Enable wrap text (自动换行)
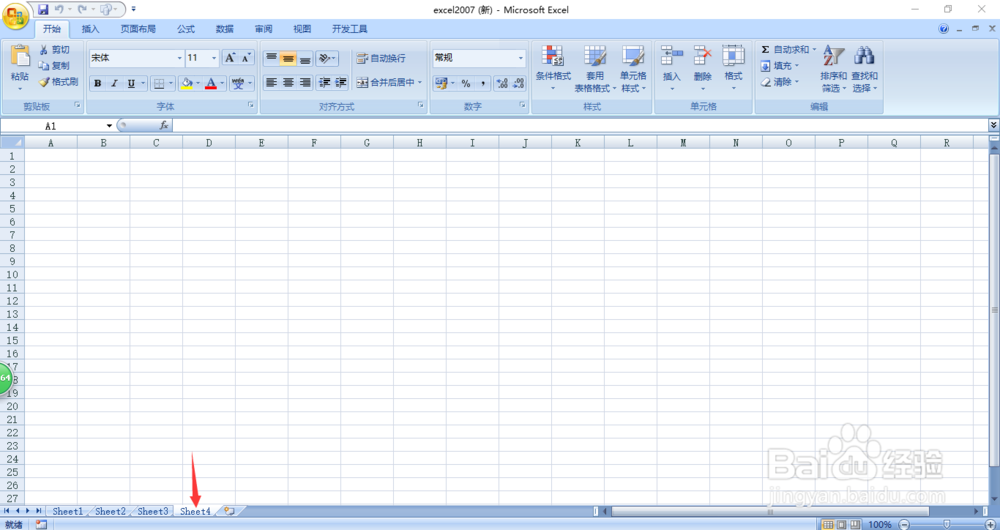The width and height of the screenshot is (1000, 530). click(381, 58)
